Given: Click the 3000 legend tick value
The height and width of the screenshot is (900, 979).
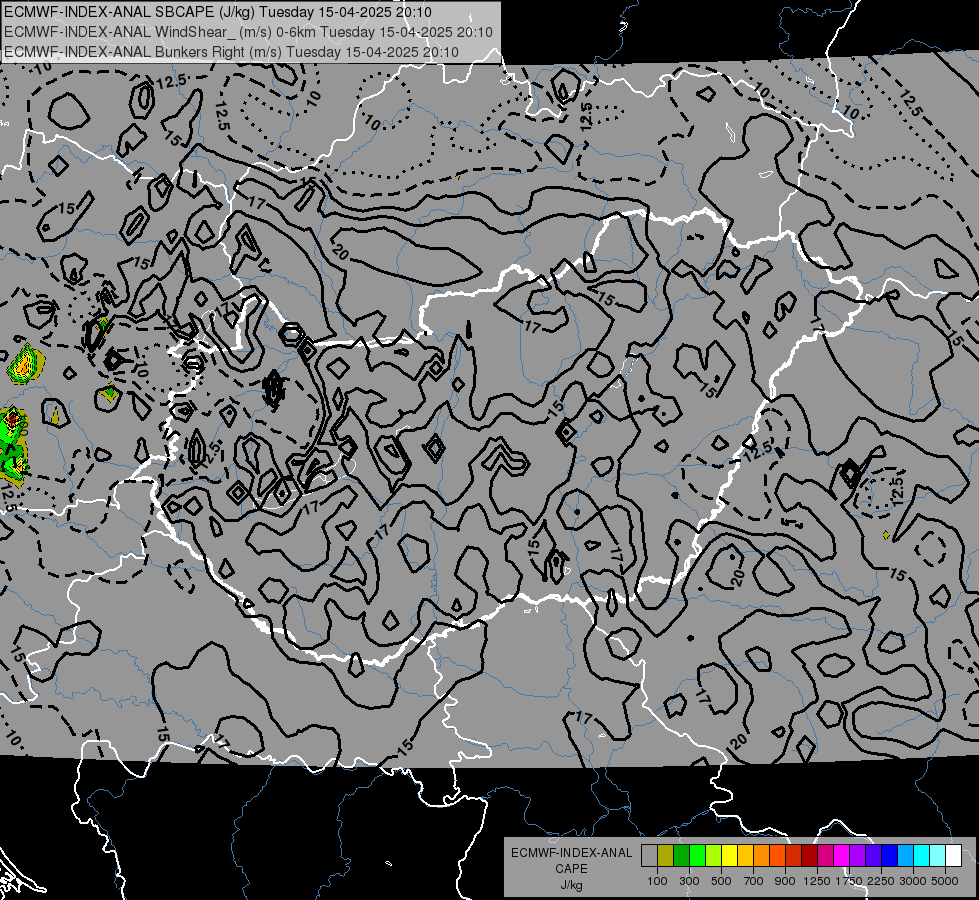Looking at the screenshot, I should [913, 881].
